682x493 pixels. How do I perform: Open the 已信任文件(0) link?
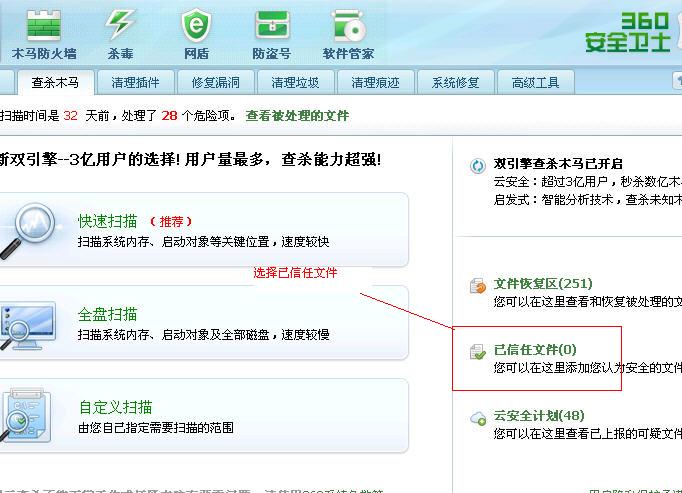pos(535,349)
